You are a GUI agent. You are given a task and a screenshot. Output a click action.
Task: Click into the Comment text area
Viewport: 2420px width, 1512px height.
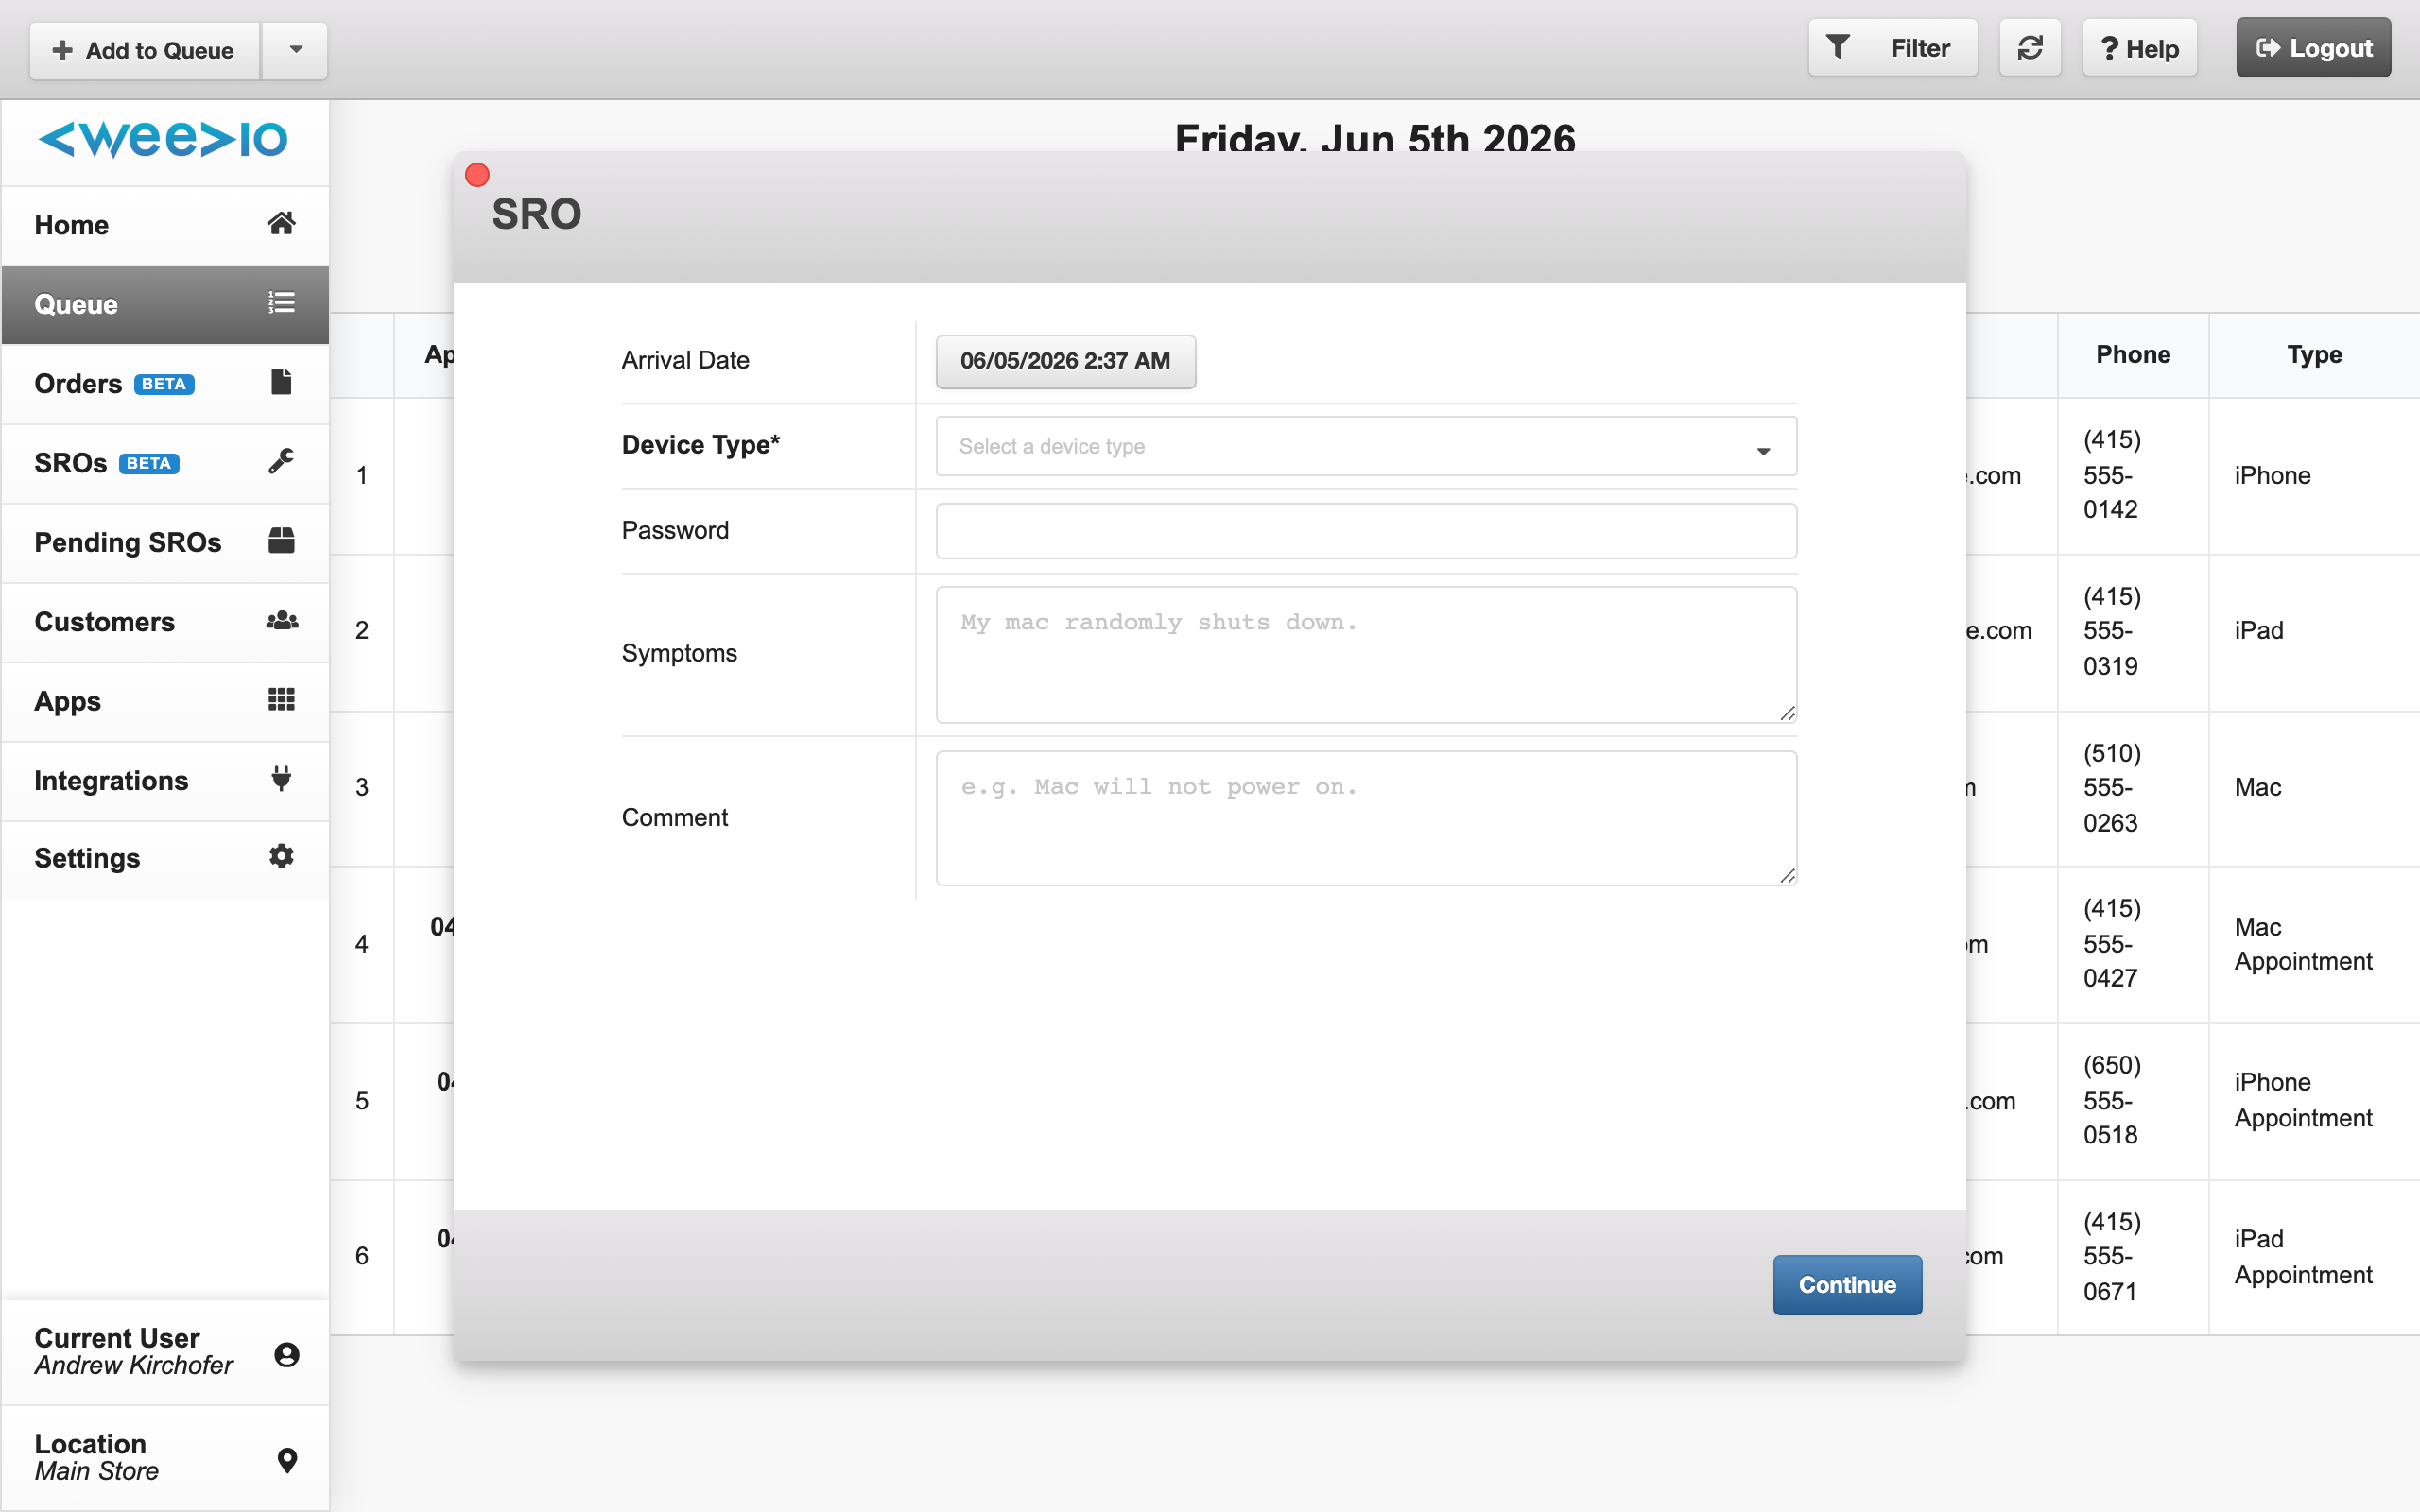[x=1366, y=818]
